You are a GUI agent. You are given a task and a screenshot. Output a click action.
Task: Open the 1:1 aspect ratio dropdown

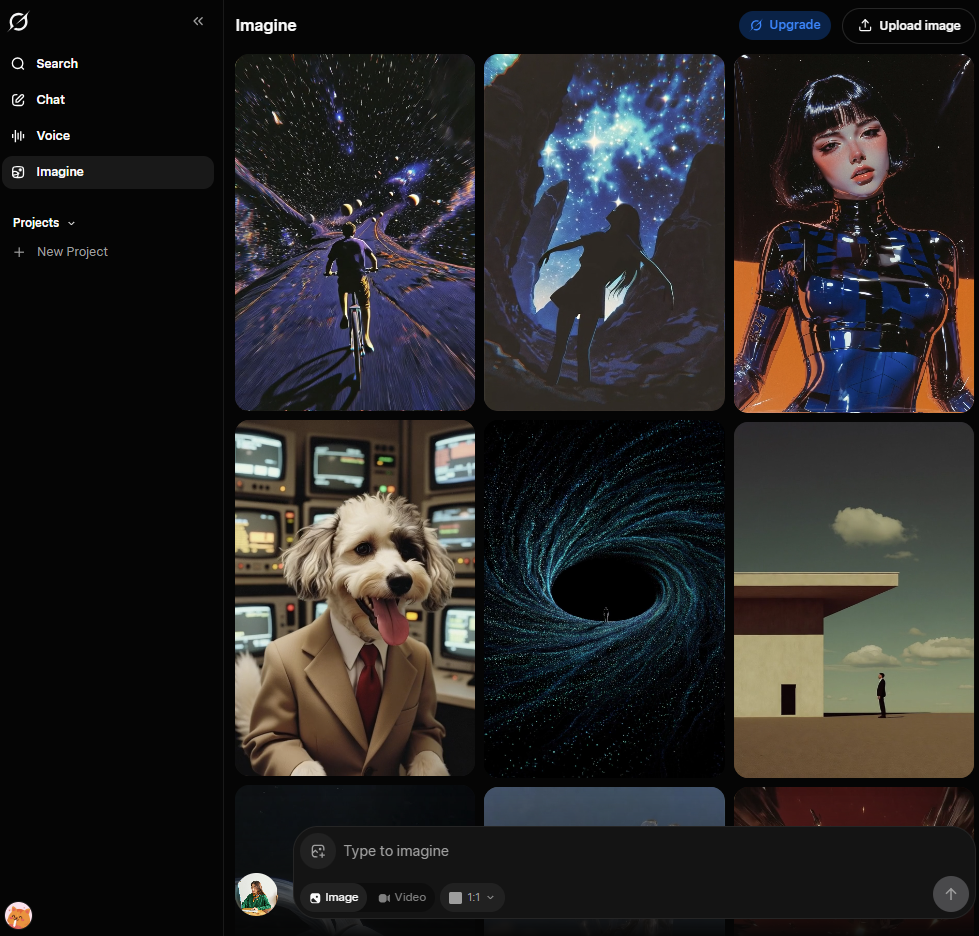472,898
